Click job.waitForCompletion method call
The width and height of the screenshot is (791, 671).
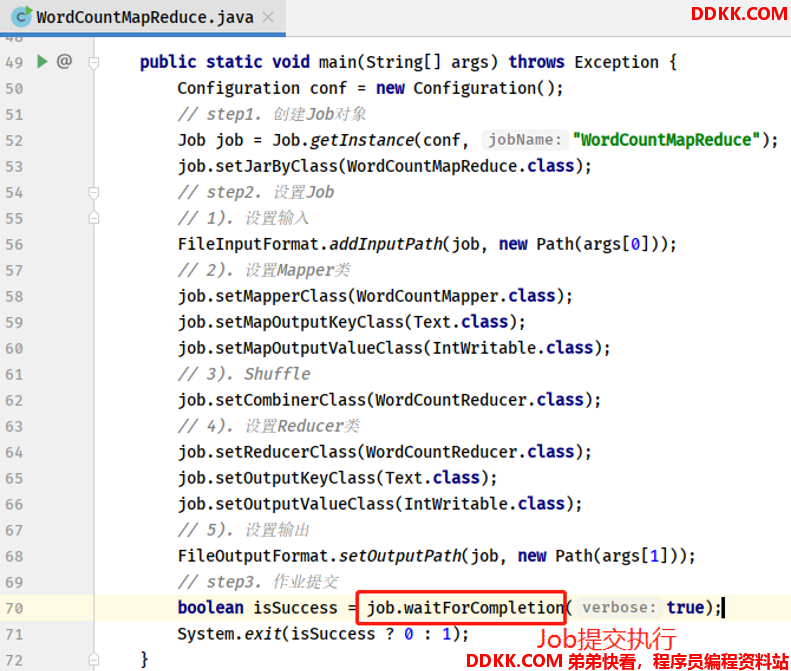465,608
